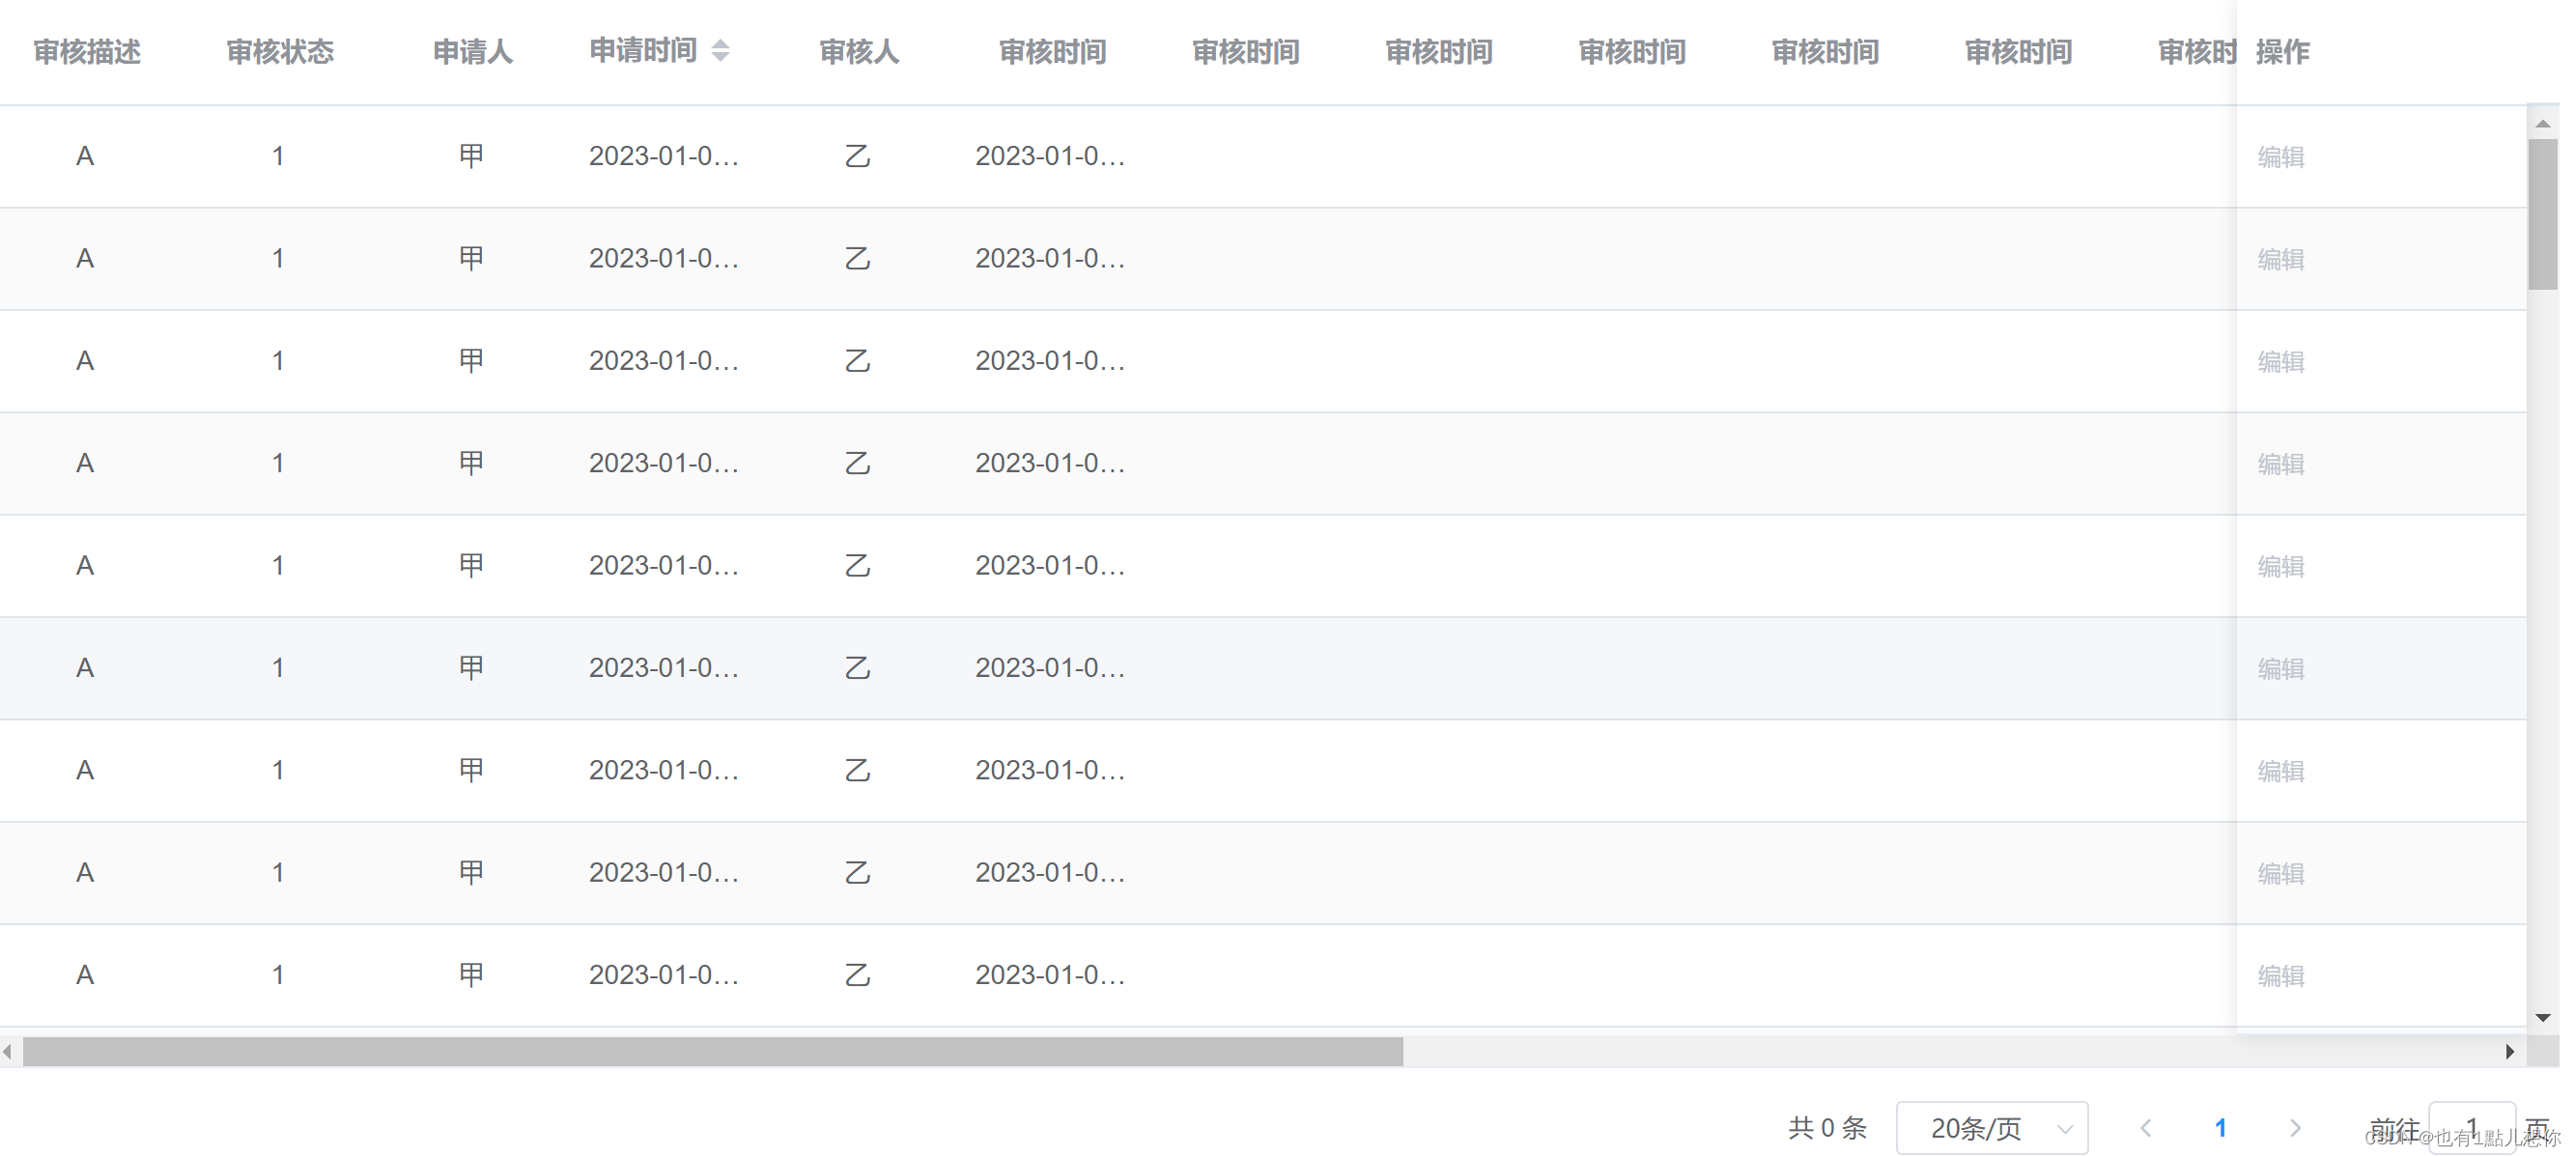Screen dimensions: 2576x1156
Task: Click the 审核描述 column header
Action: 87,52
